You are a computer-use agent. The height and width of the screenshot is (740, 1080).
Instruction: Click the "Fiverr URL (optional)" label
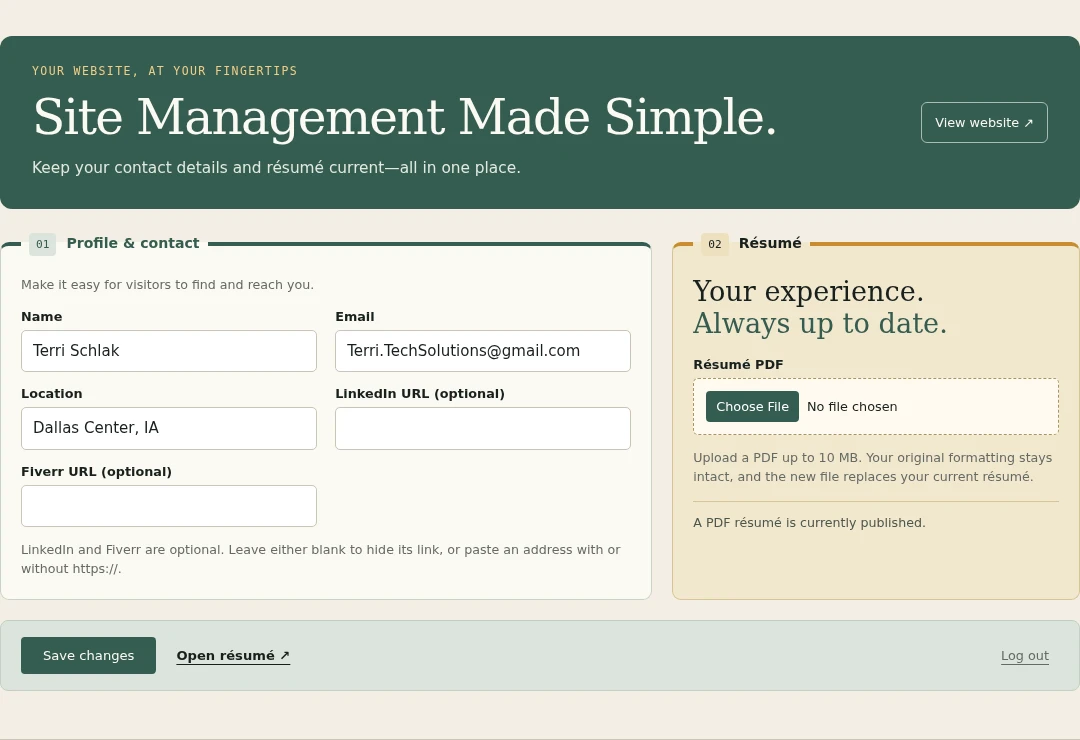96,471
